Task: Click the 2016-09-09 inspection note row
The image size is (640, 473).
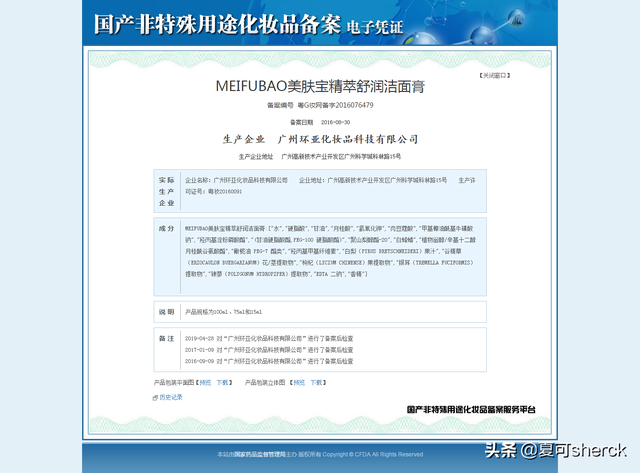Action: [269, 361]
